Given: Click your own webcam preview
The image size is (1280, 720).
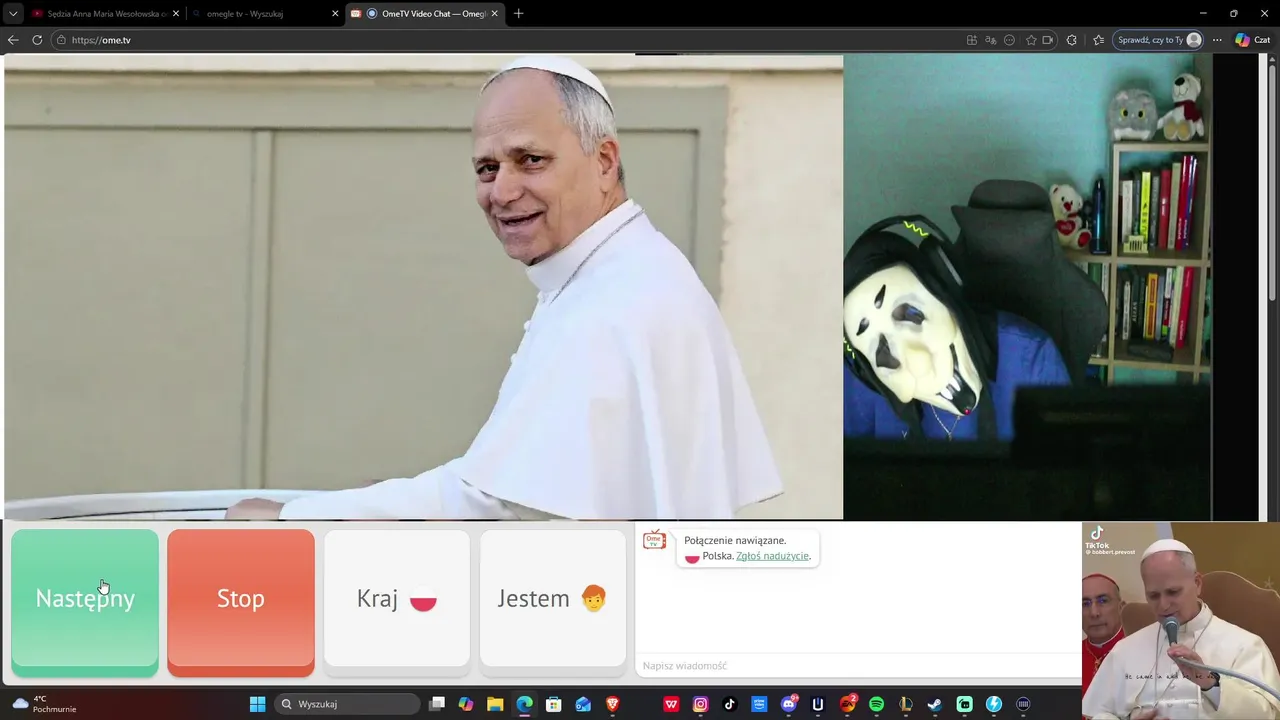Looking at the screenshot, I should tap(1028, 287).
